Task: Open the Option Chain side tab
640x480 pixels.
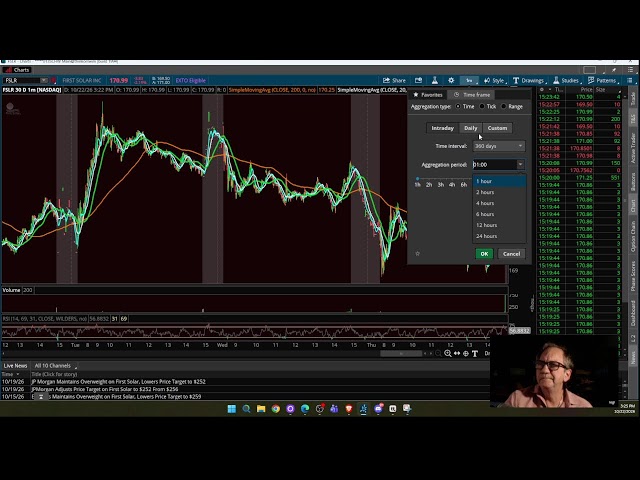Action: point(633,236)
